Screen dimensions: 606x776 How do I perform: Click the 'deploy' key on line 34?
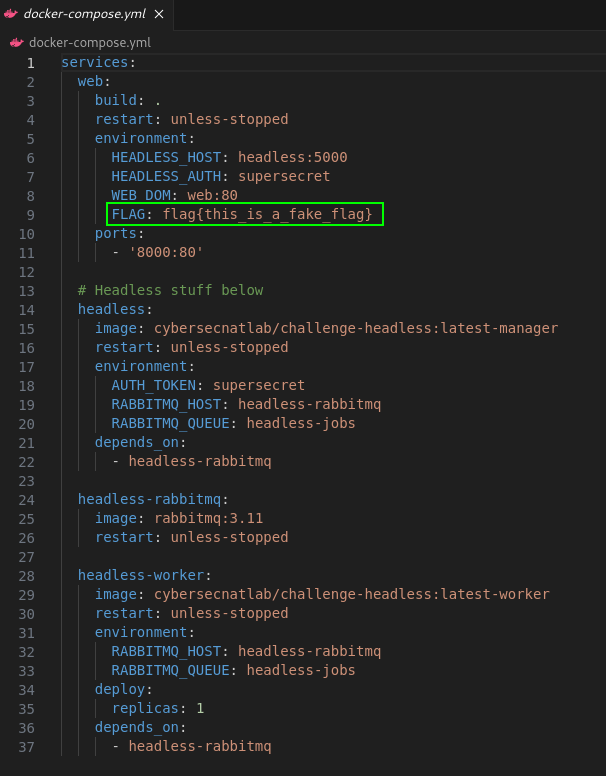(x=120, y=689)
